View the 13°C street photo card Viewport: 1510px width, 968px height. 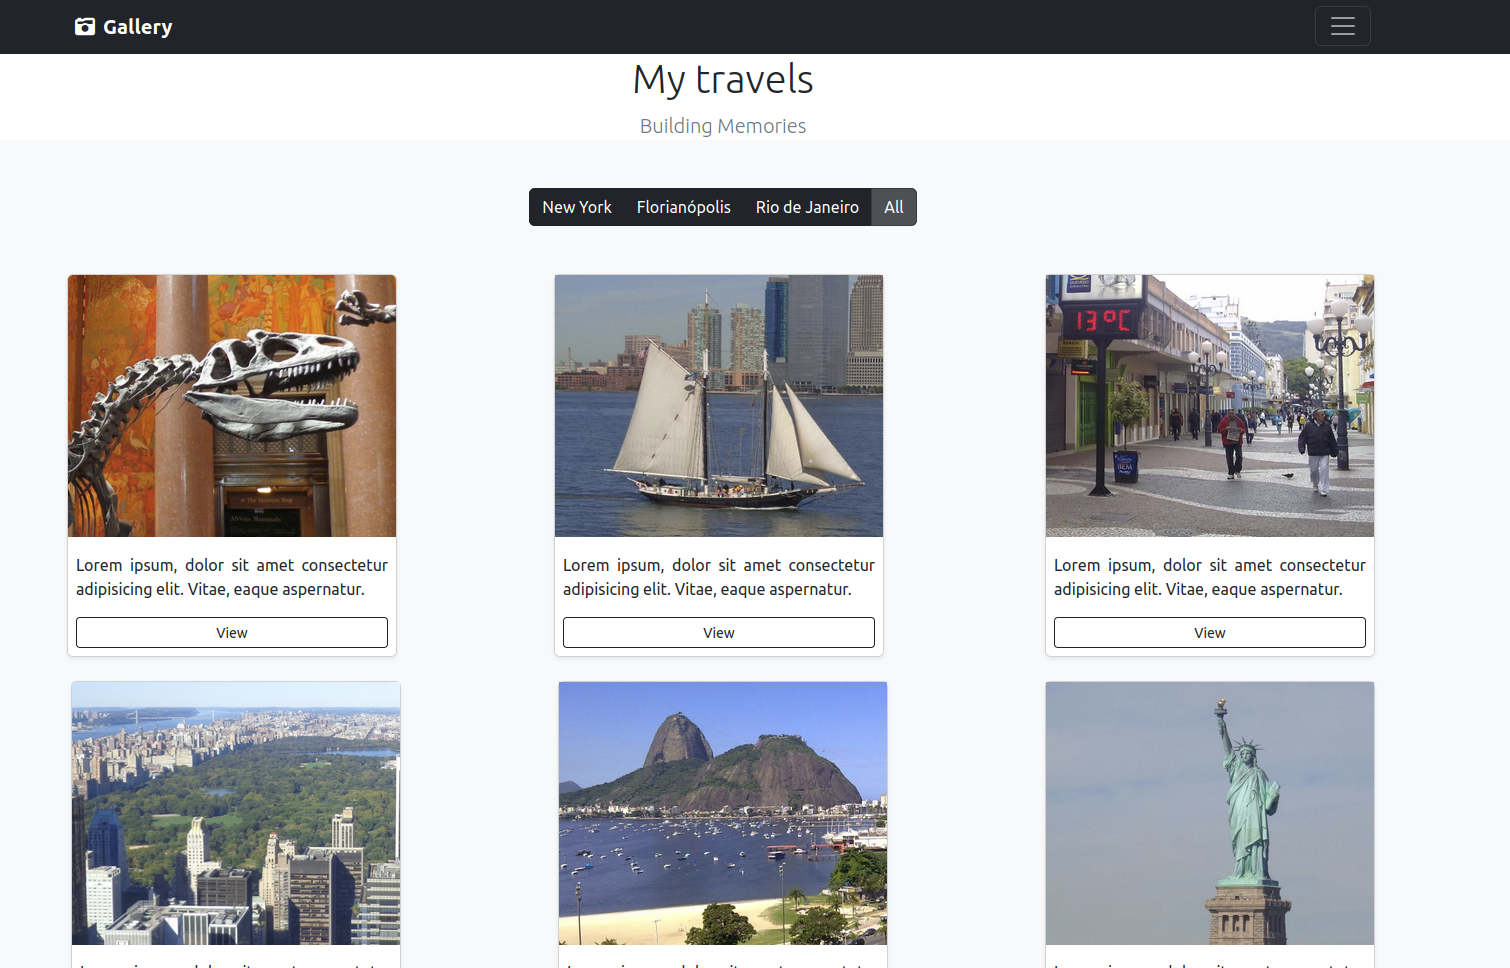coord(1210,633)
